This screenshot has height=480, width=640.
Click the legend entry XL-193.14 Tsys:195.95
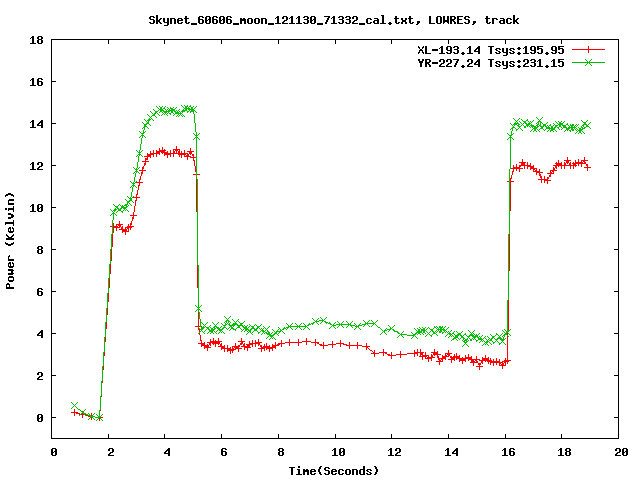(x=491, y=50)
